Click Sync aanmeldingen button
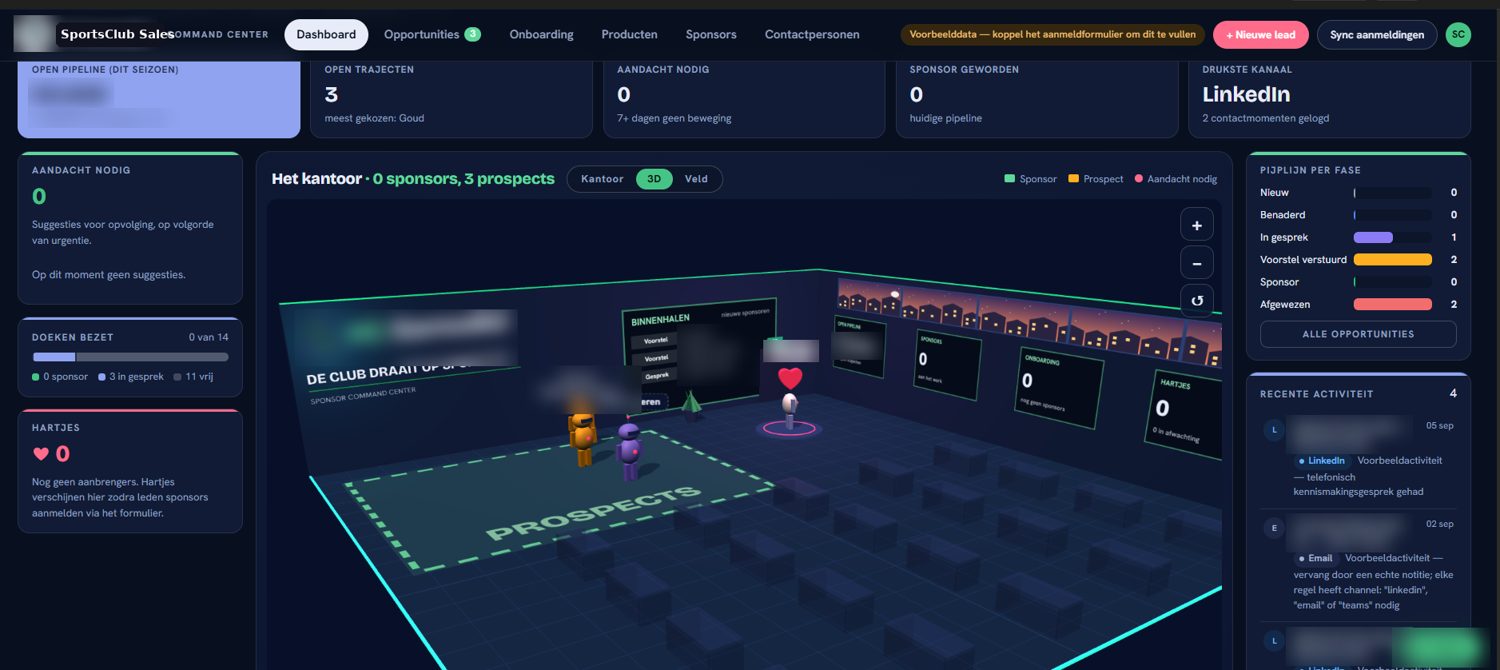 click(1376, 34)
